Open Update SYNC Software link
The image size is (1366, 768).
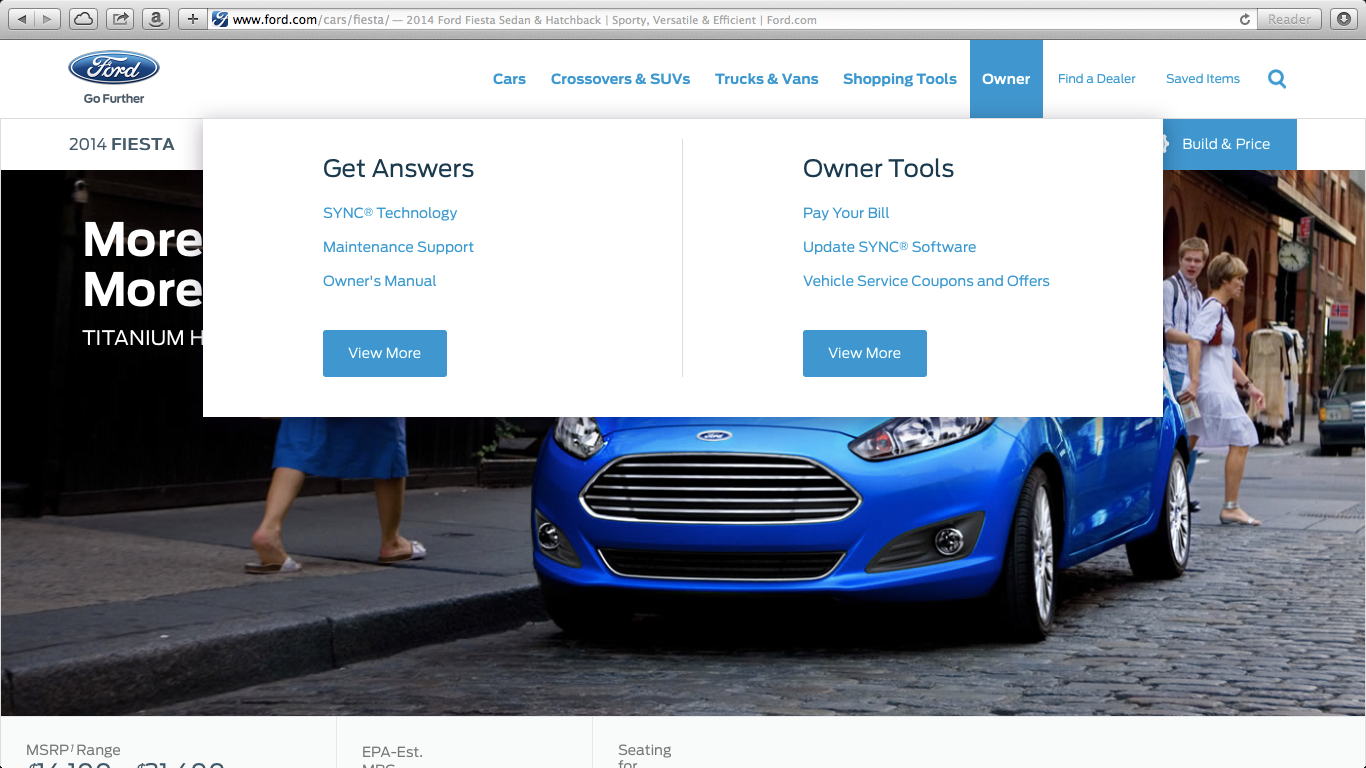(889, 247)
